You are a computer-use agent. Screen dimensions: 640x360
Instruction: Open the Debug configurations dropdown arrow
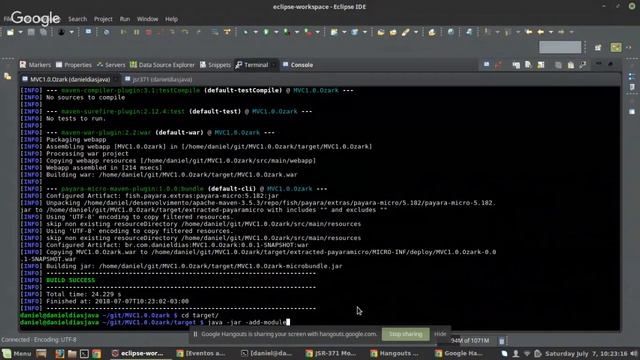click(x=256, y=32)
